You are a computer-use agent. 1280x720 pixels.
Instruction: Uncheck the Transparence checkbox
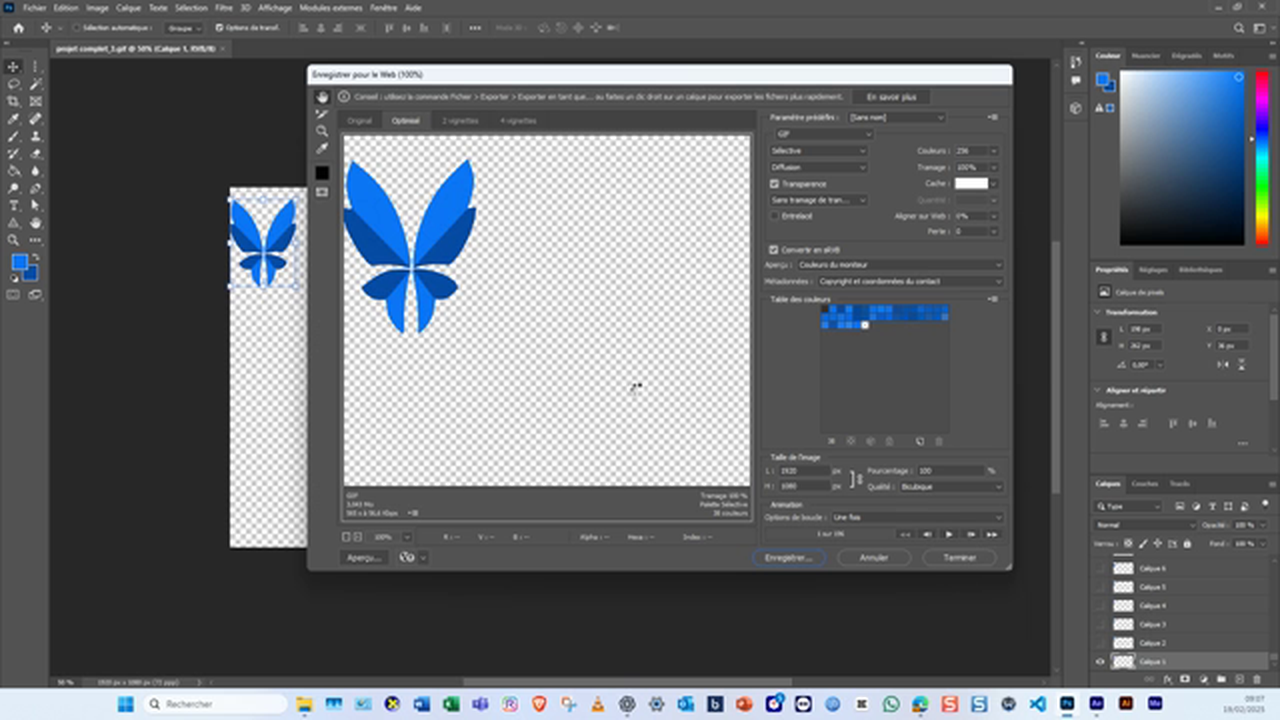(x=774, y=184)
